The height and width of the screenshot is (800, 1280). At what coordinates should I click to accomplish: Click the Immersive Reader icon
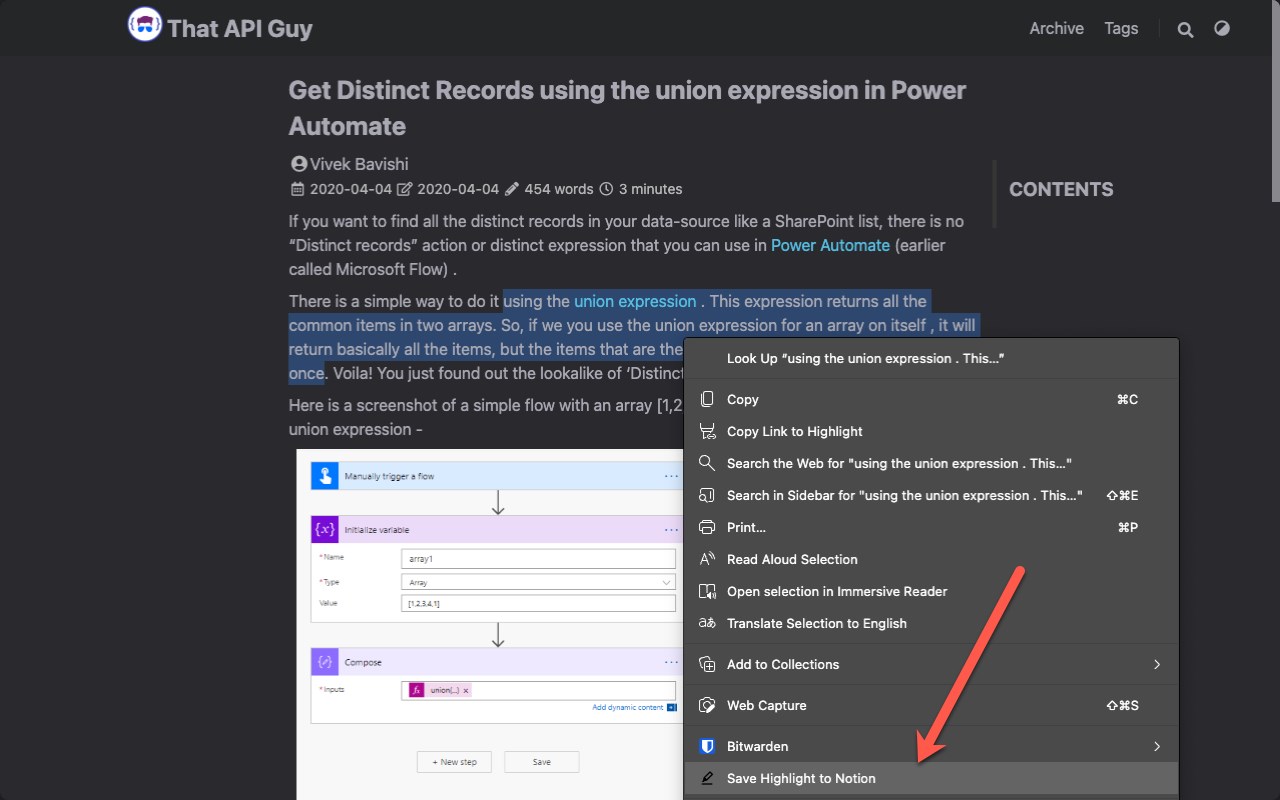(x=707, y=591)
